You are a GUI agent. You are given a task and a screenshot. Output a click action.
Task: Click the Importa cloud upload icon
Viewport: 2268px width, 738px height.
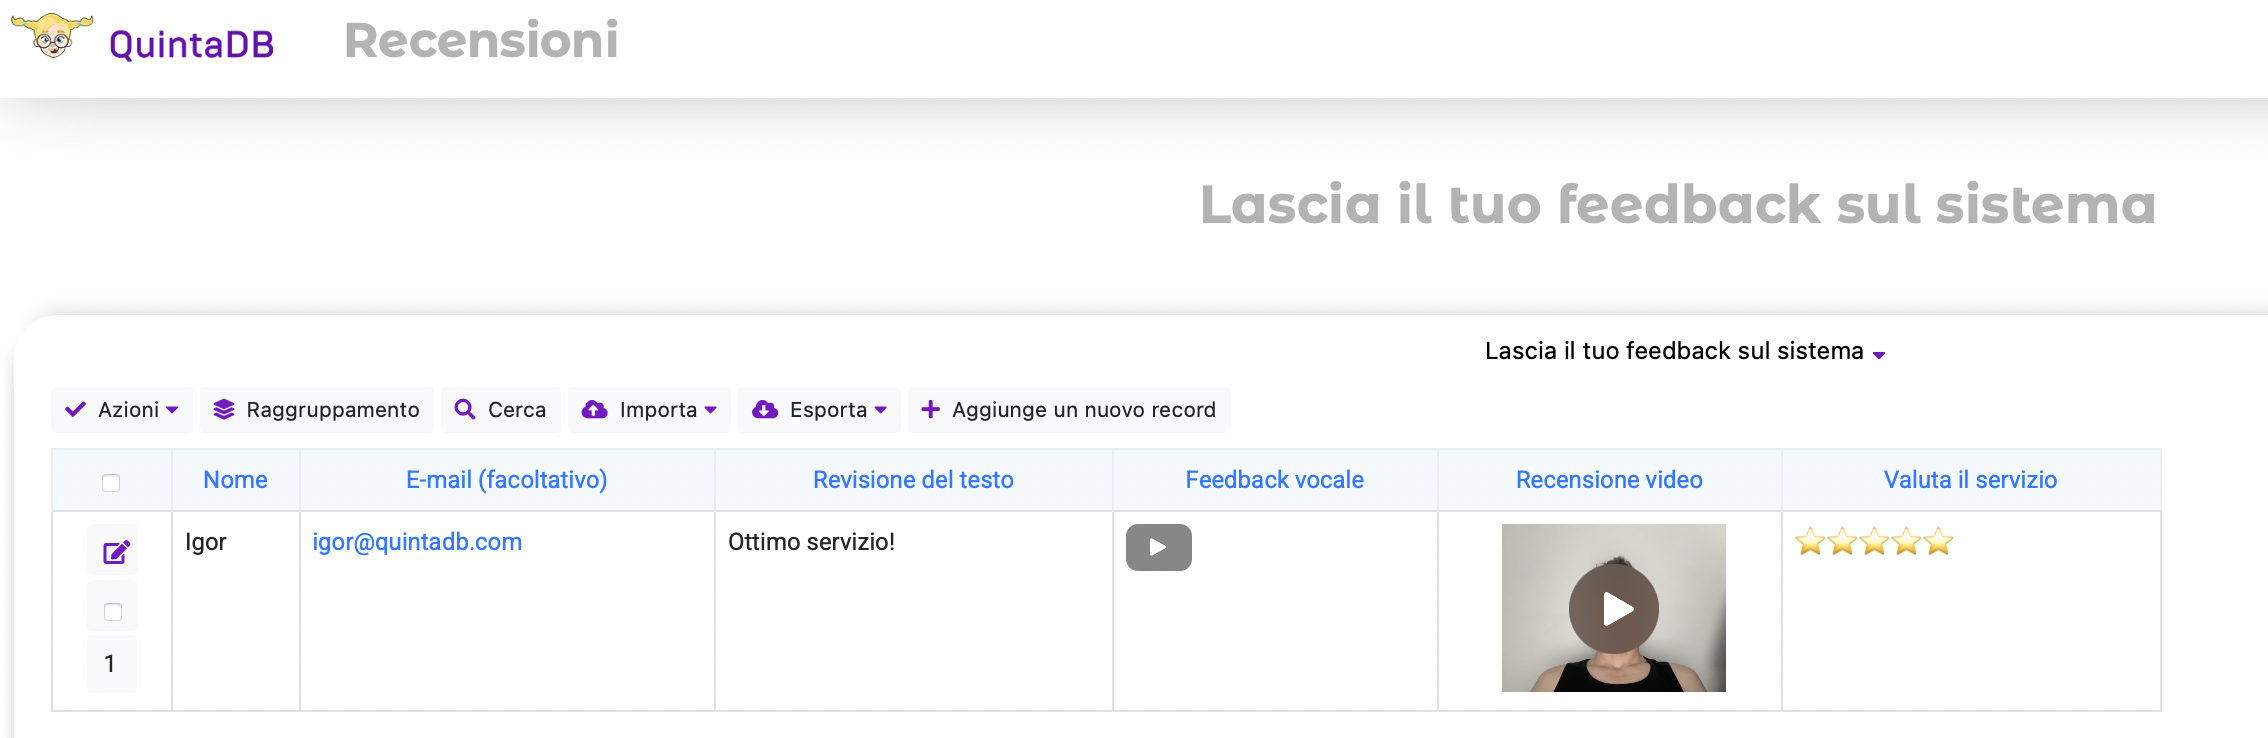(x=595, y=410)
